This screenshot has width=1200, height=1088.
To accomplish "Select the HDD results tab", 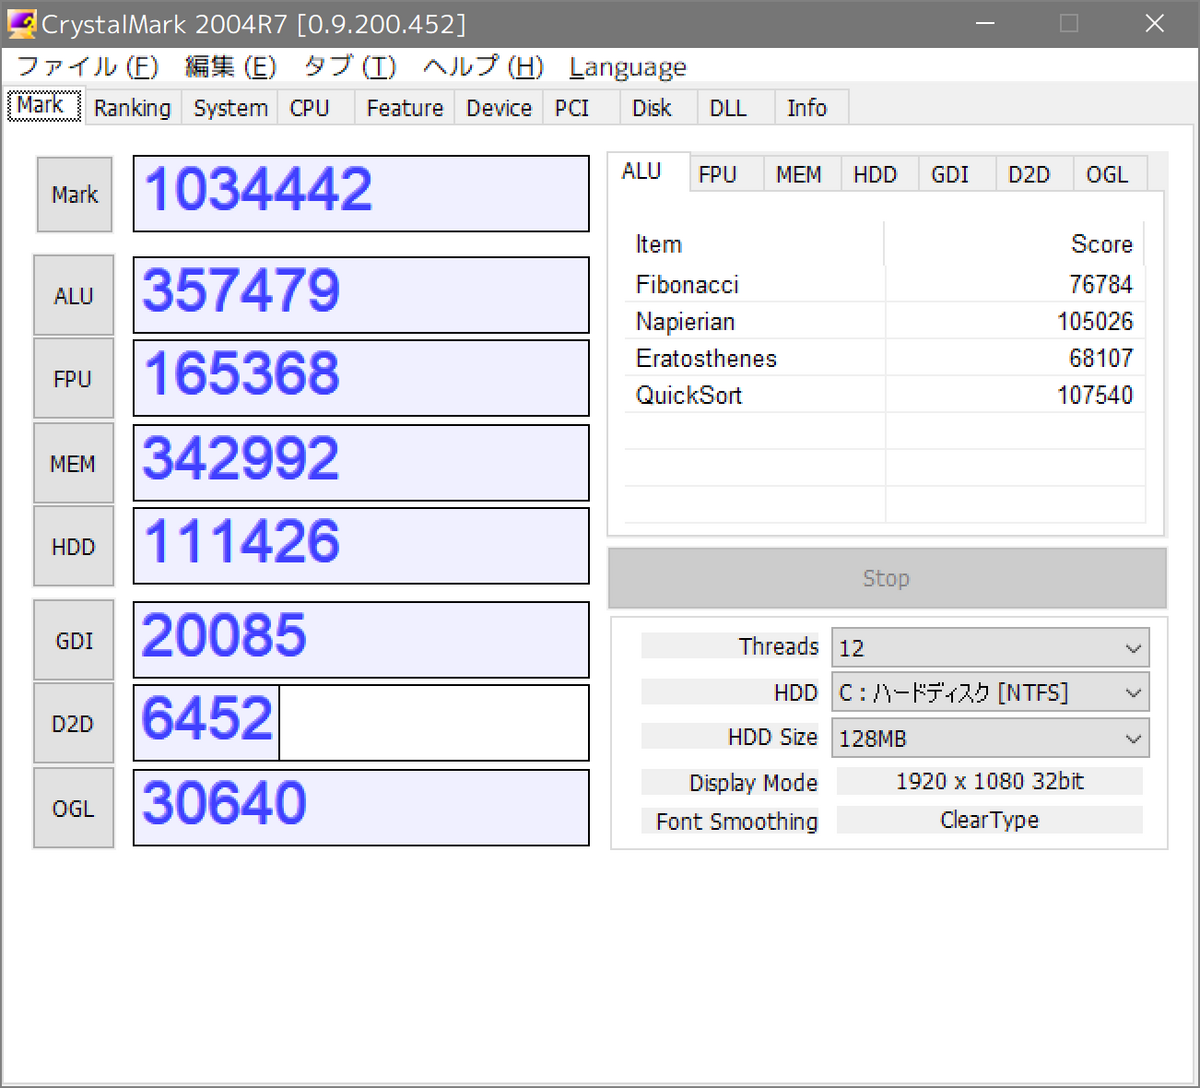I will pyautogui.click(x=880, y=174).
